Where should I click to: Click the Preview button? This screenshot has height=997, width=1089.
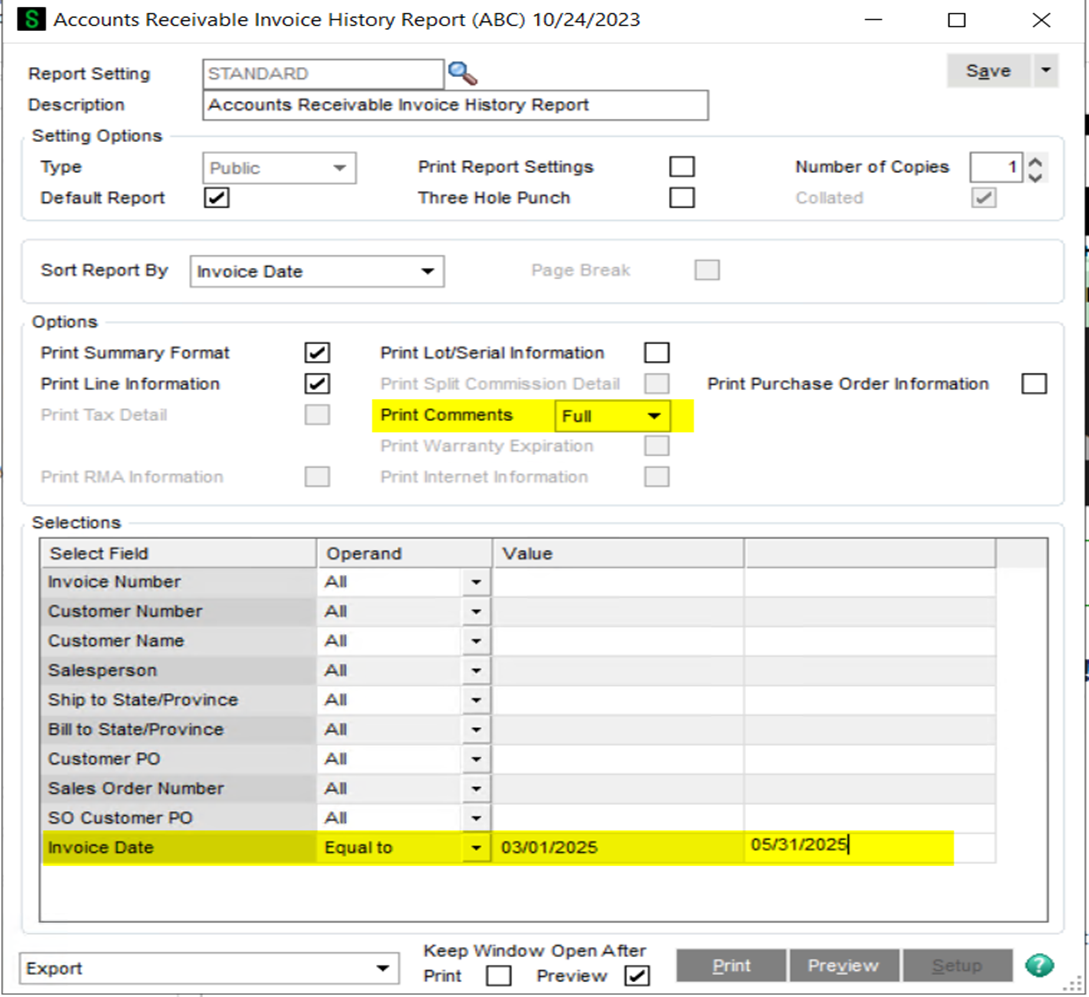843,966
